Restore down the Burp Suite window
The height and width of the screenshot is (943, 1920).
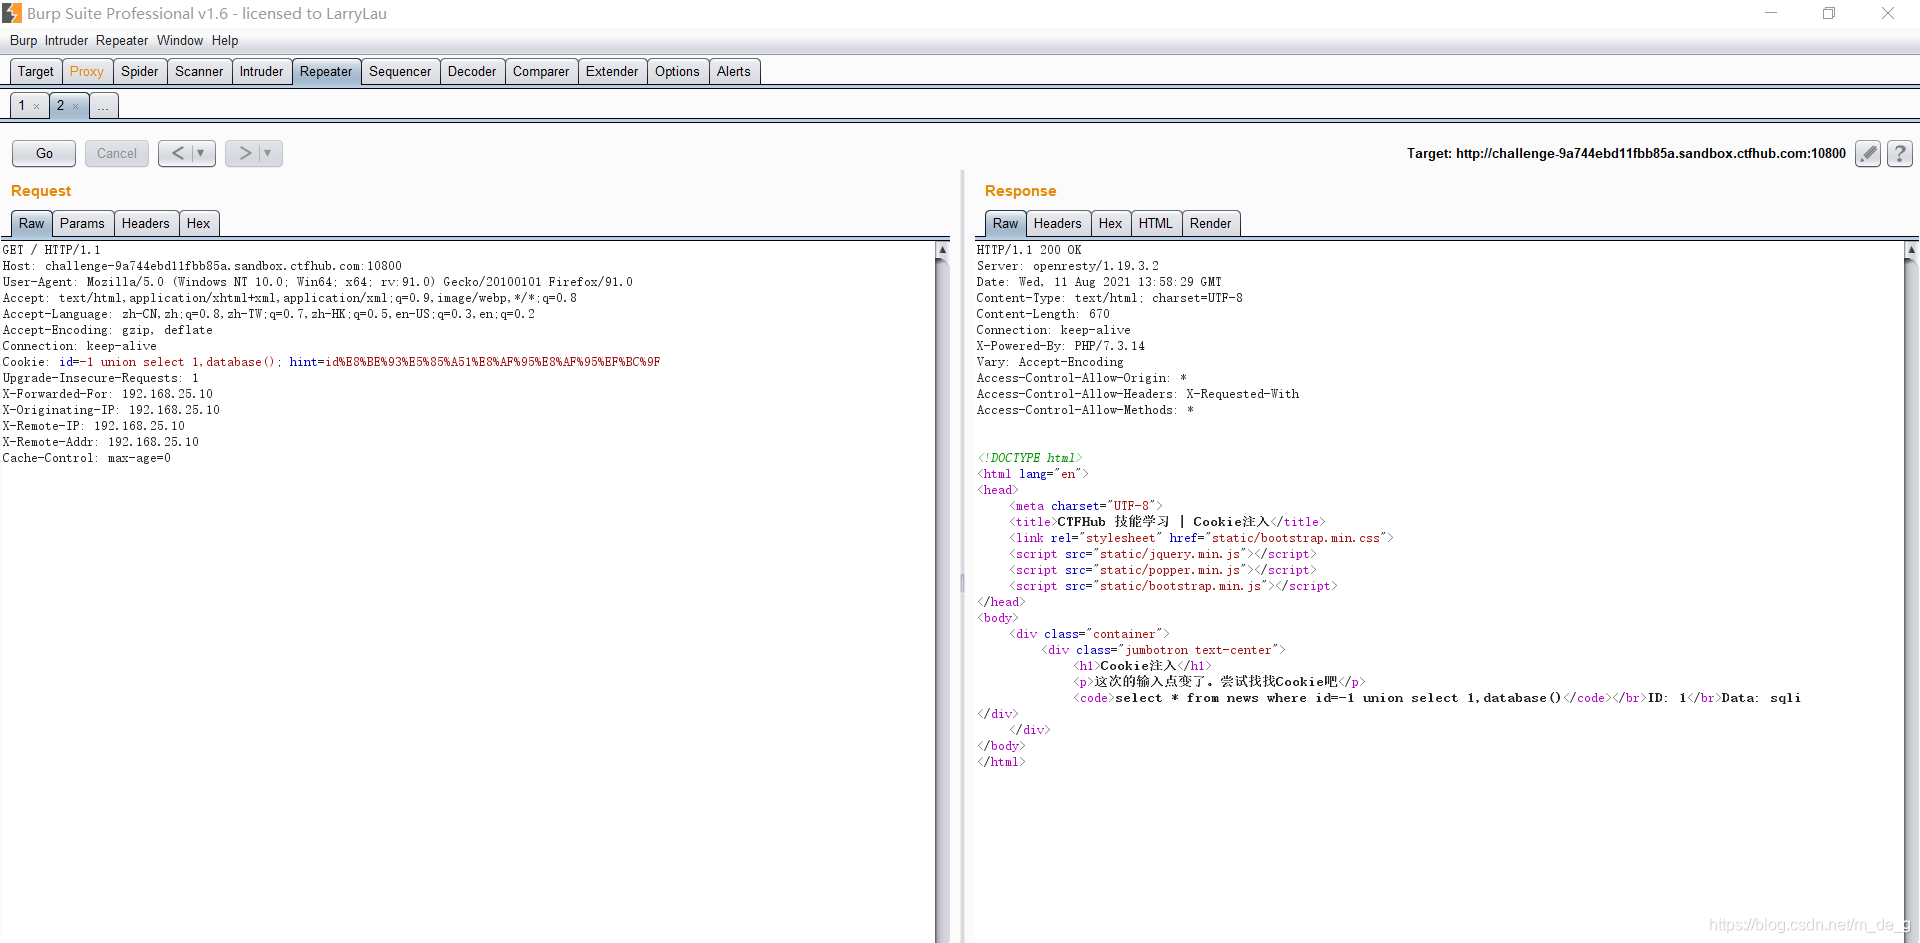[x=1829, y=13]
